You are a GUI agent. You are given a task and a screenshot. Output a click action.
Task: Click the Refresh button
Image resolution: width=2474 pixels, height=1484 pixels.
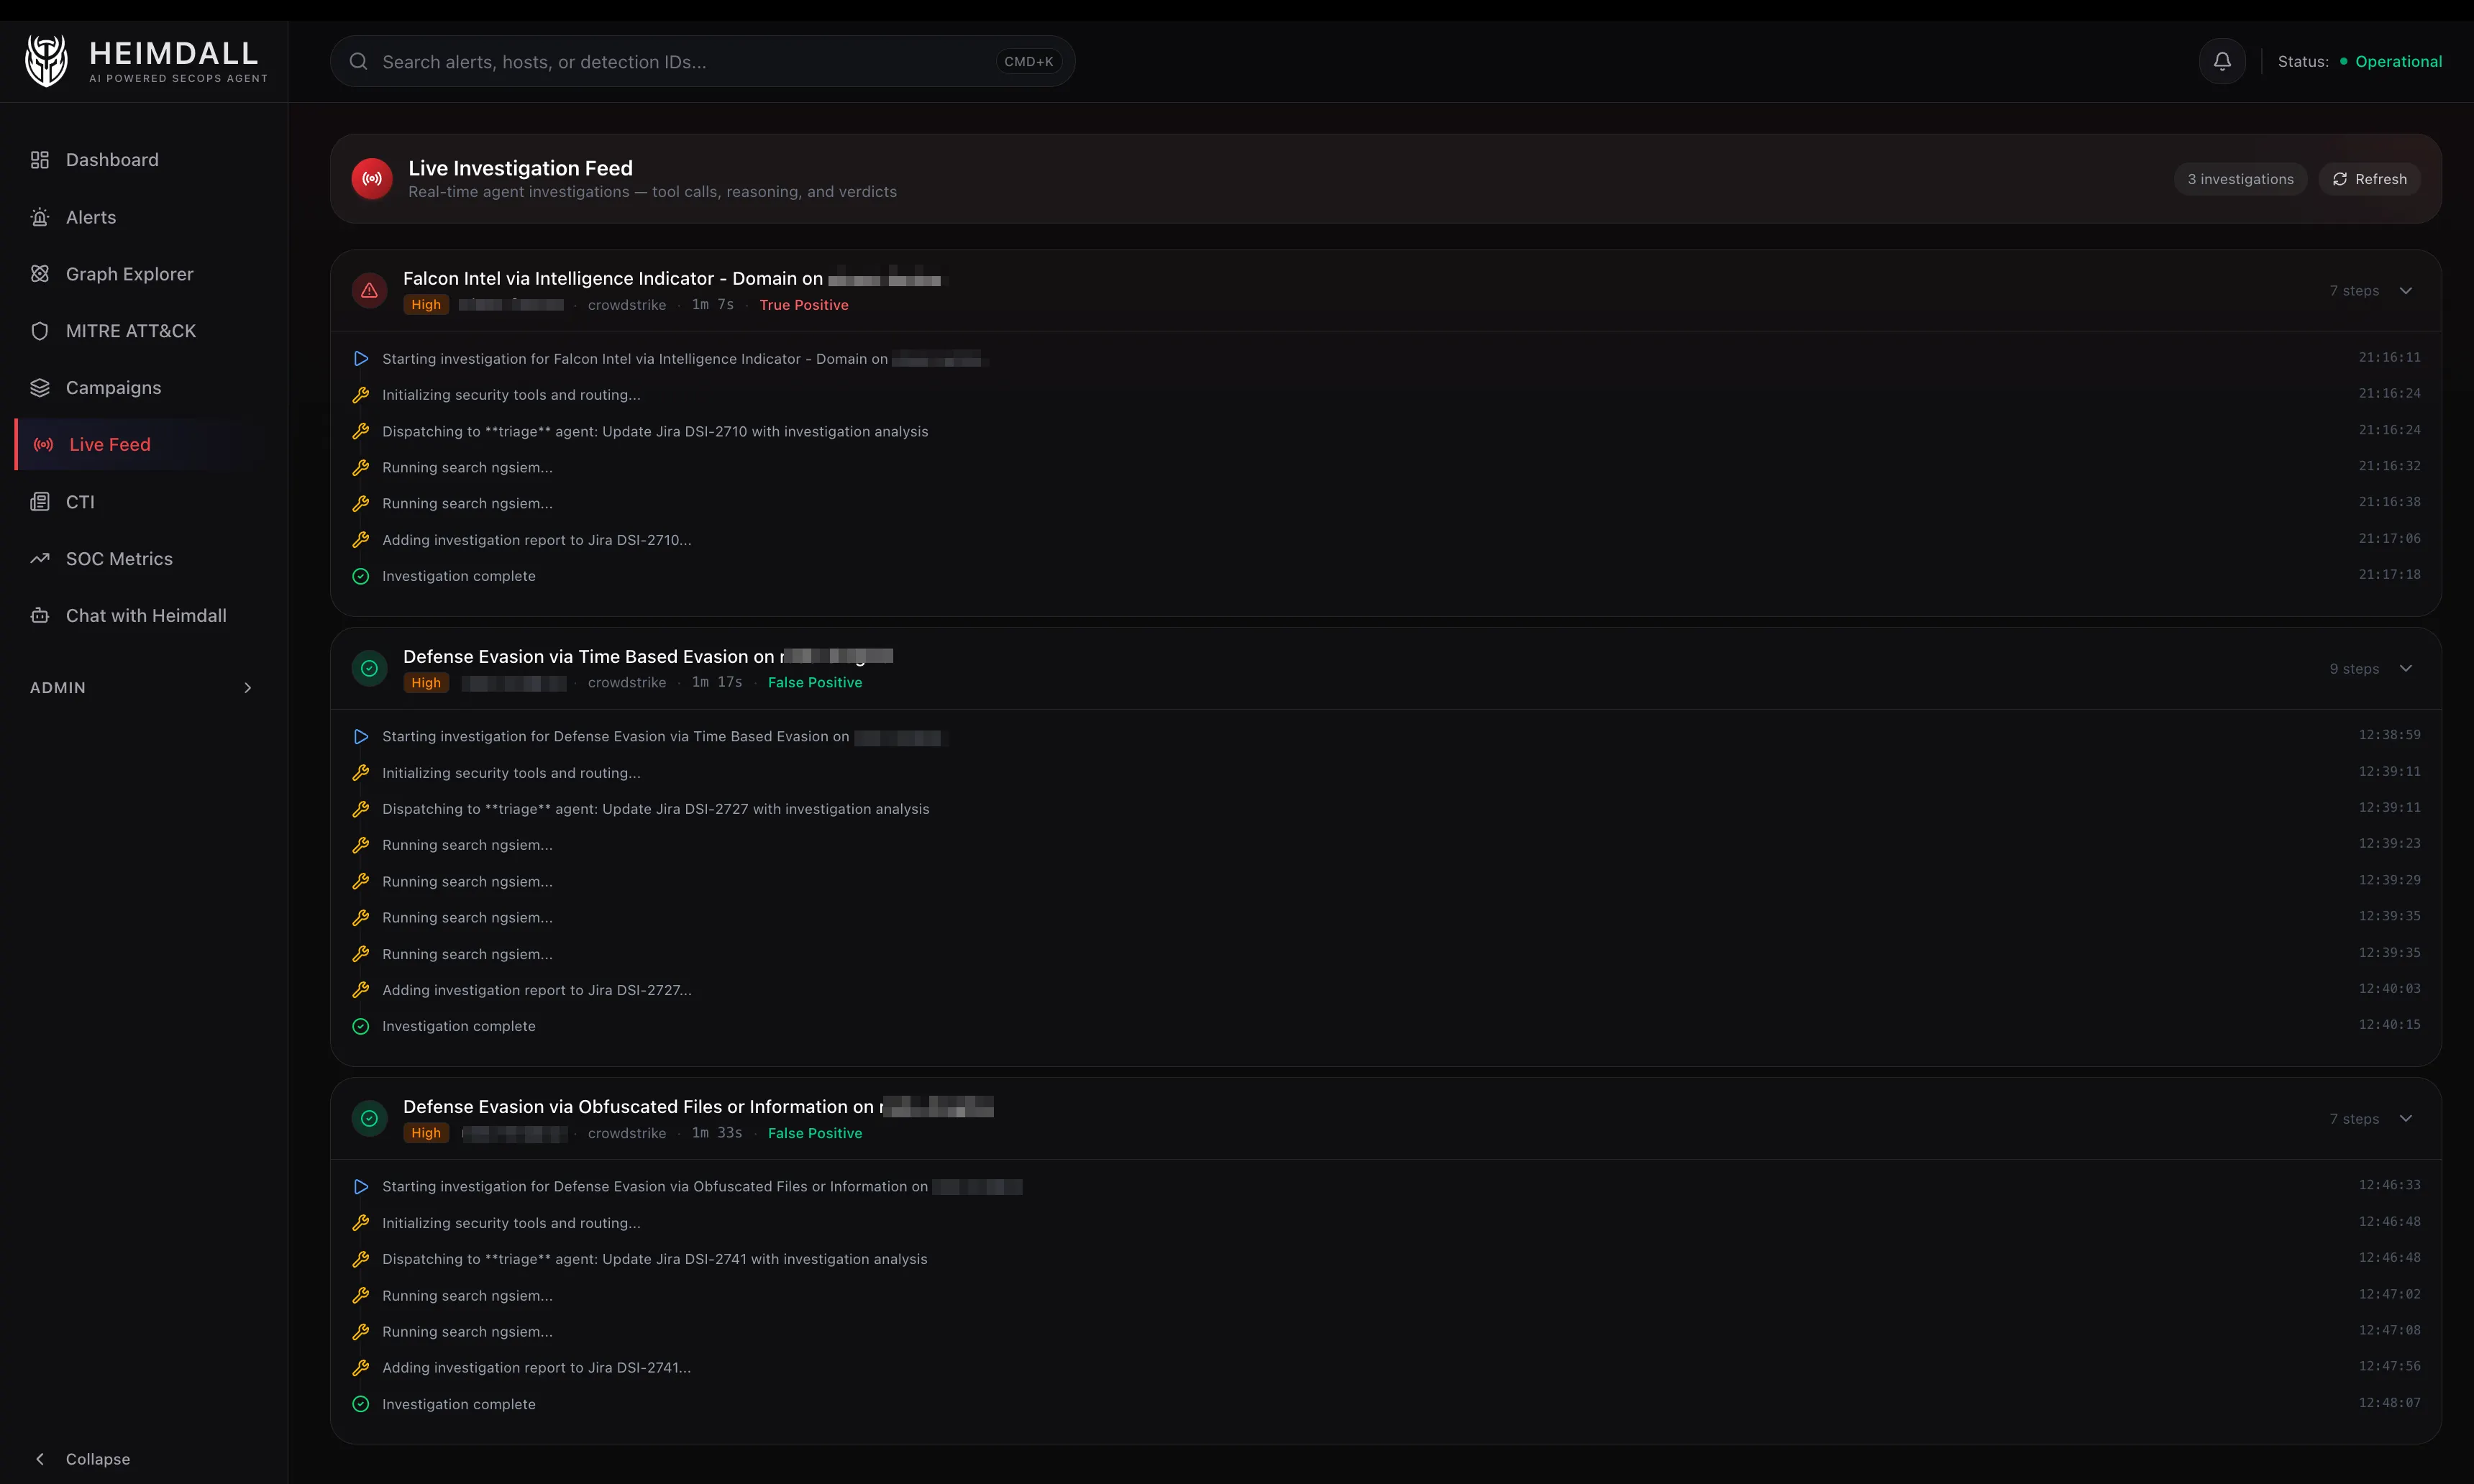[x=2371, y=178]
